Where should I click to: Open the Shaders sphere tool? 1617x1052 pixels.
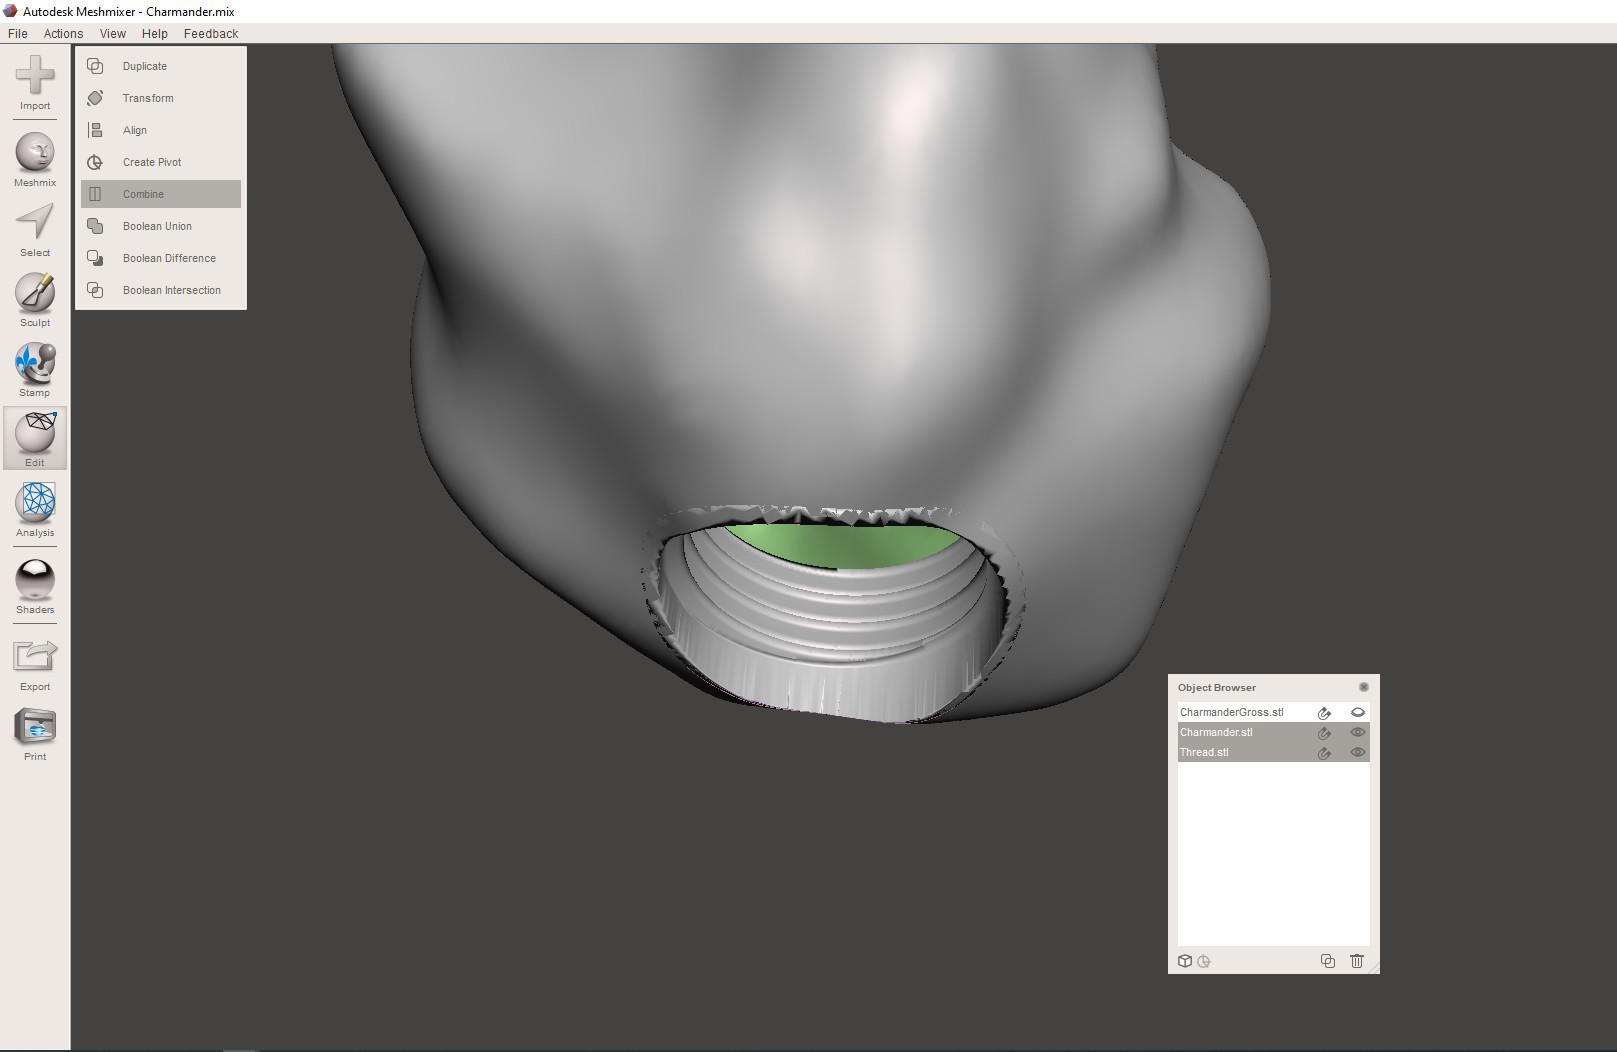(x=35, y=587)
